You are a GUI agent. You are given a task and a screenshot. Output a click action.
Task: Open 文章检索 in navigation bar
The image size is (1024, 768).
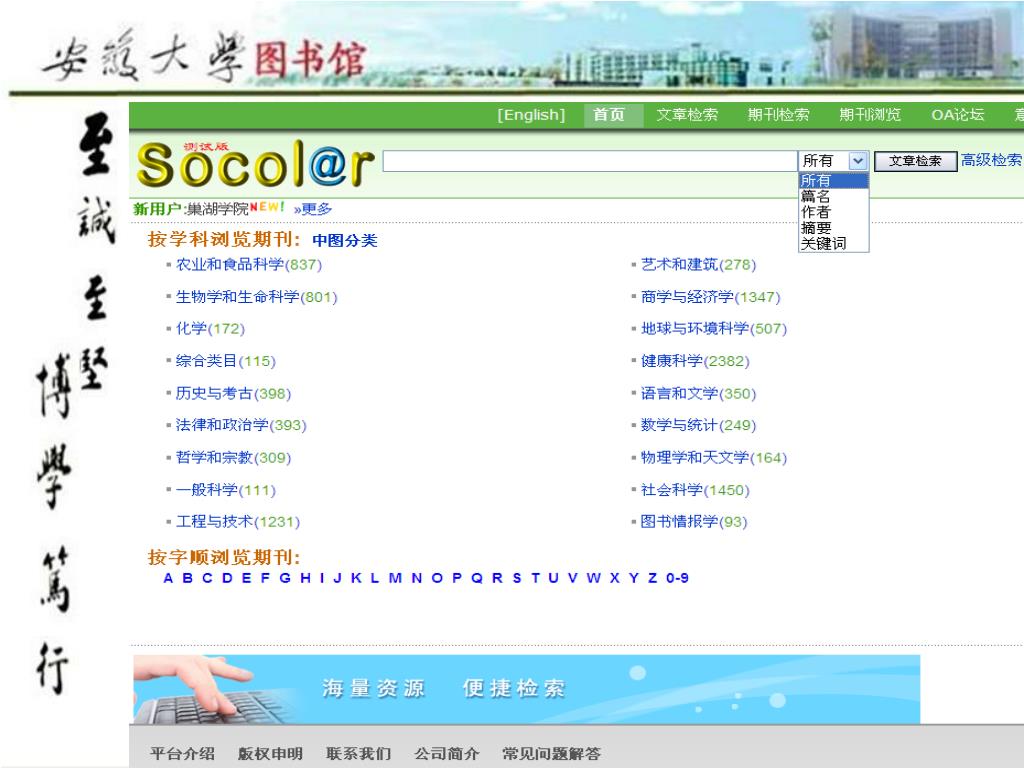tap(687, 115)
